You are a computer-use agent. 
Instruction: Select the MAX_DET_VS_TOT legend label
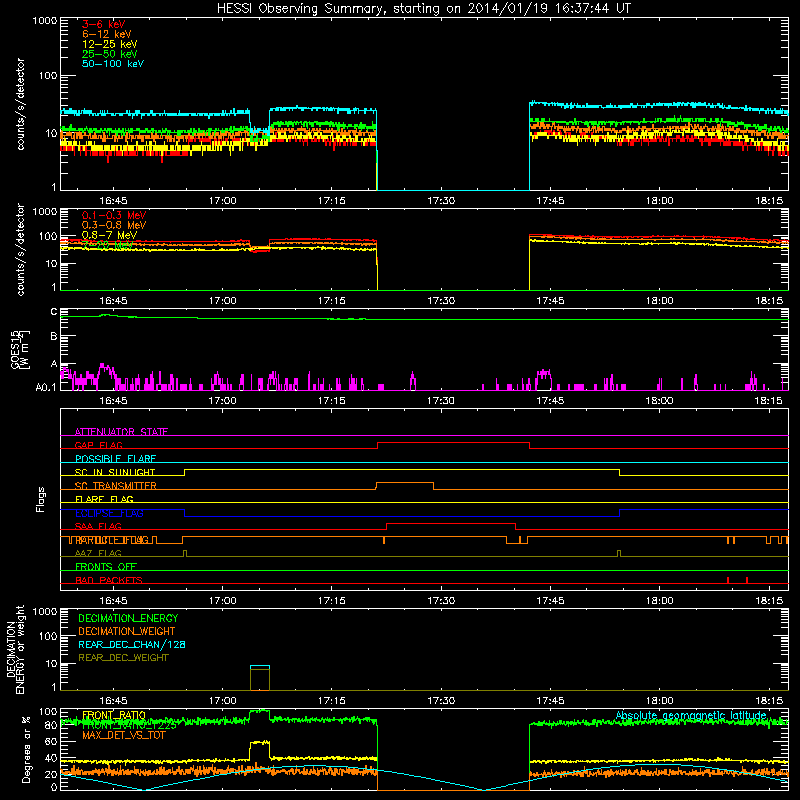(x=123, y=736)
